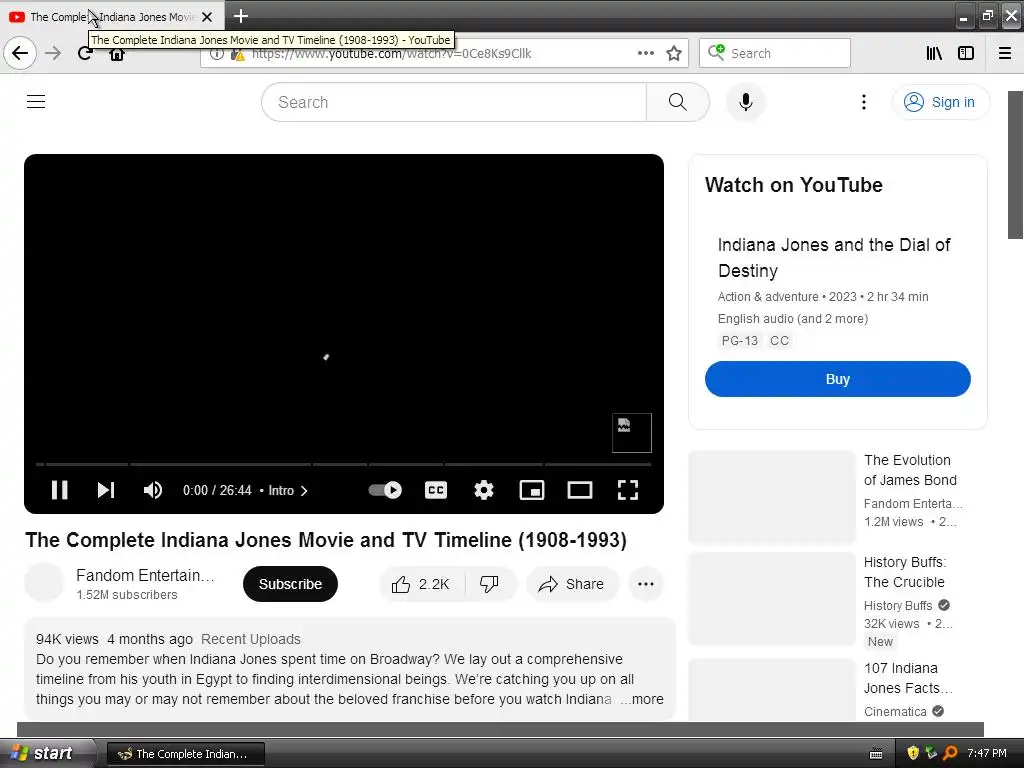The height and width of the screenshot is (768, 1024).
Task: Start voice search with microphone
Action: click(x=746, y=102)
